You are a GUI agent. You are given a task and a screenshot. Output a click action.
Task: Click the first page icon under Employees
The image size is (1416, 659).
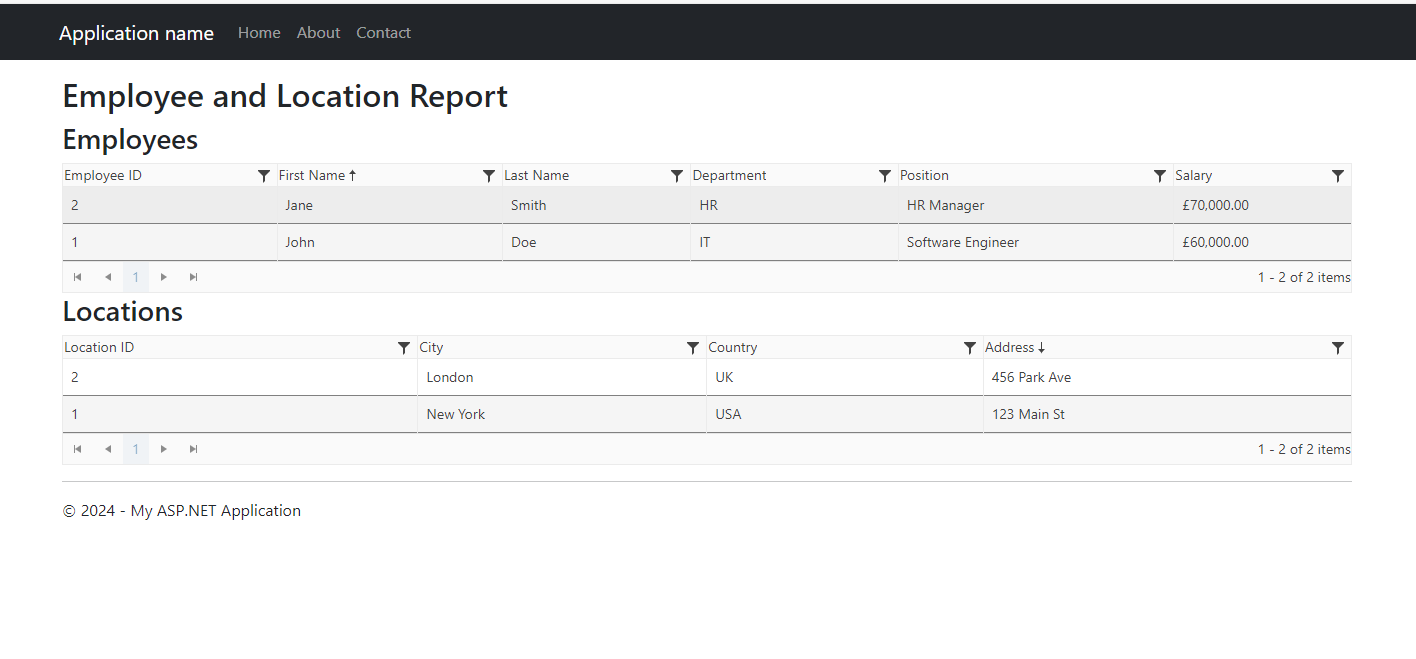77,277
